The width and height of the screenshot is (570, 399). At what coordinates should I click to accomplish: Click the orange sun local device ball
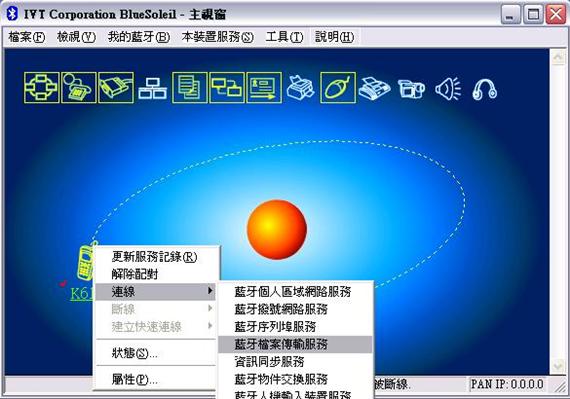pyautogui.click(x=277, y=230)
